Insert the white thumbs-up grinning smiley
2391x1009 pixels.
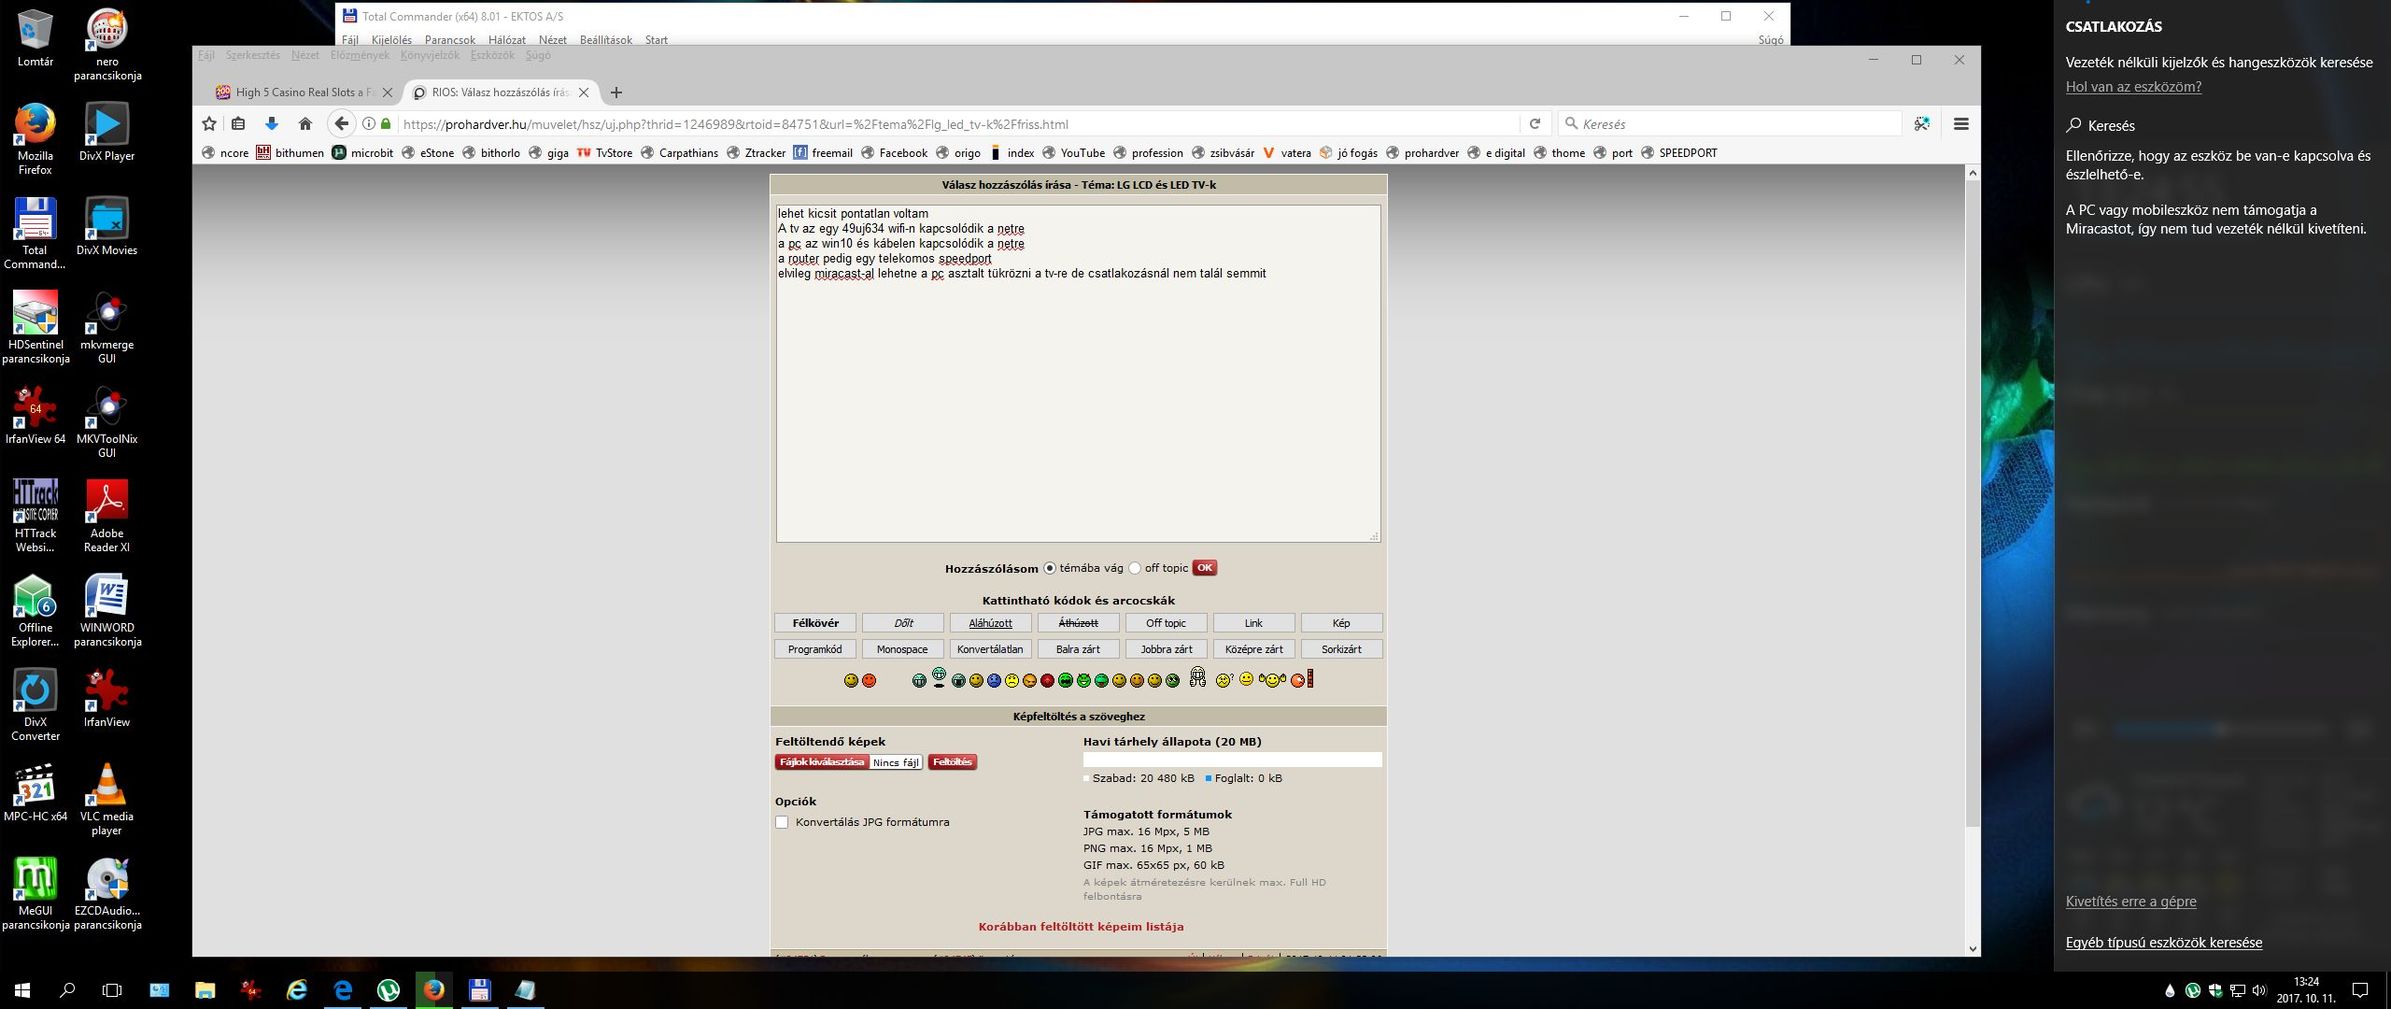pyautogui.click(x=1198, y=677)
